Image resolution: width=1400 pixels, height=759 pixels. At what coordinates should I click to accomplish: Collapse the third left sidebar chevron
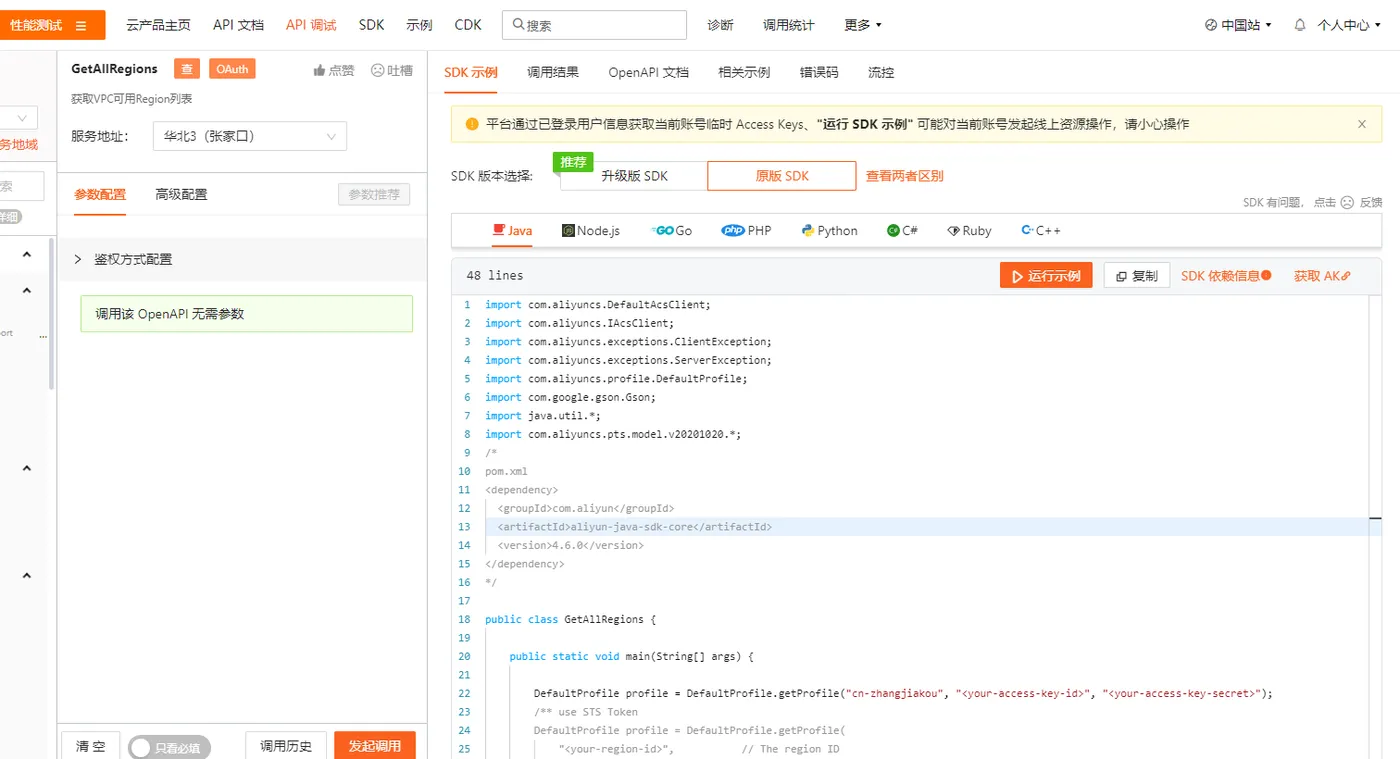pos(27,468)
